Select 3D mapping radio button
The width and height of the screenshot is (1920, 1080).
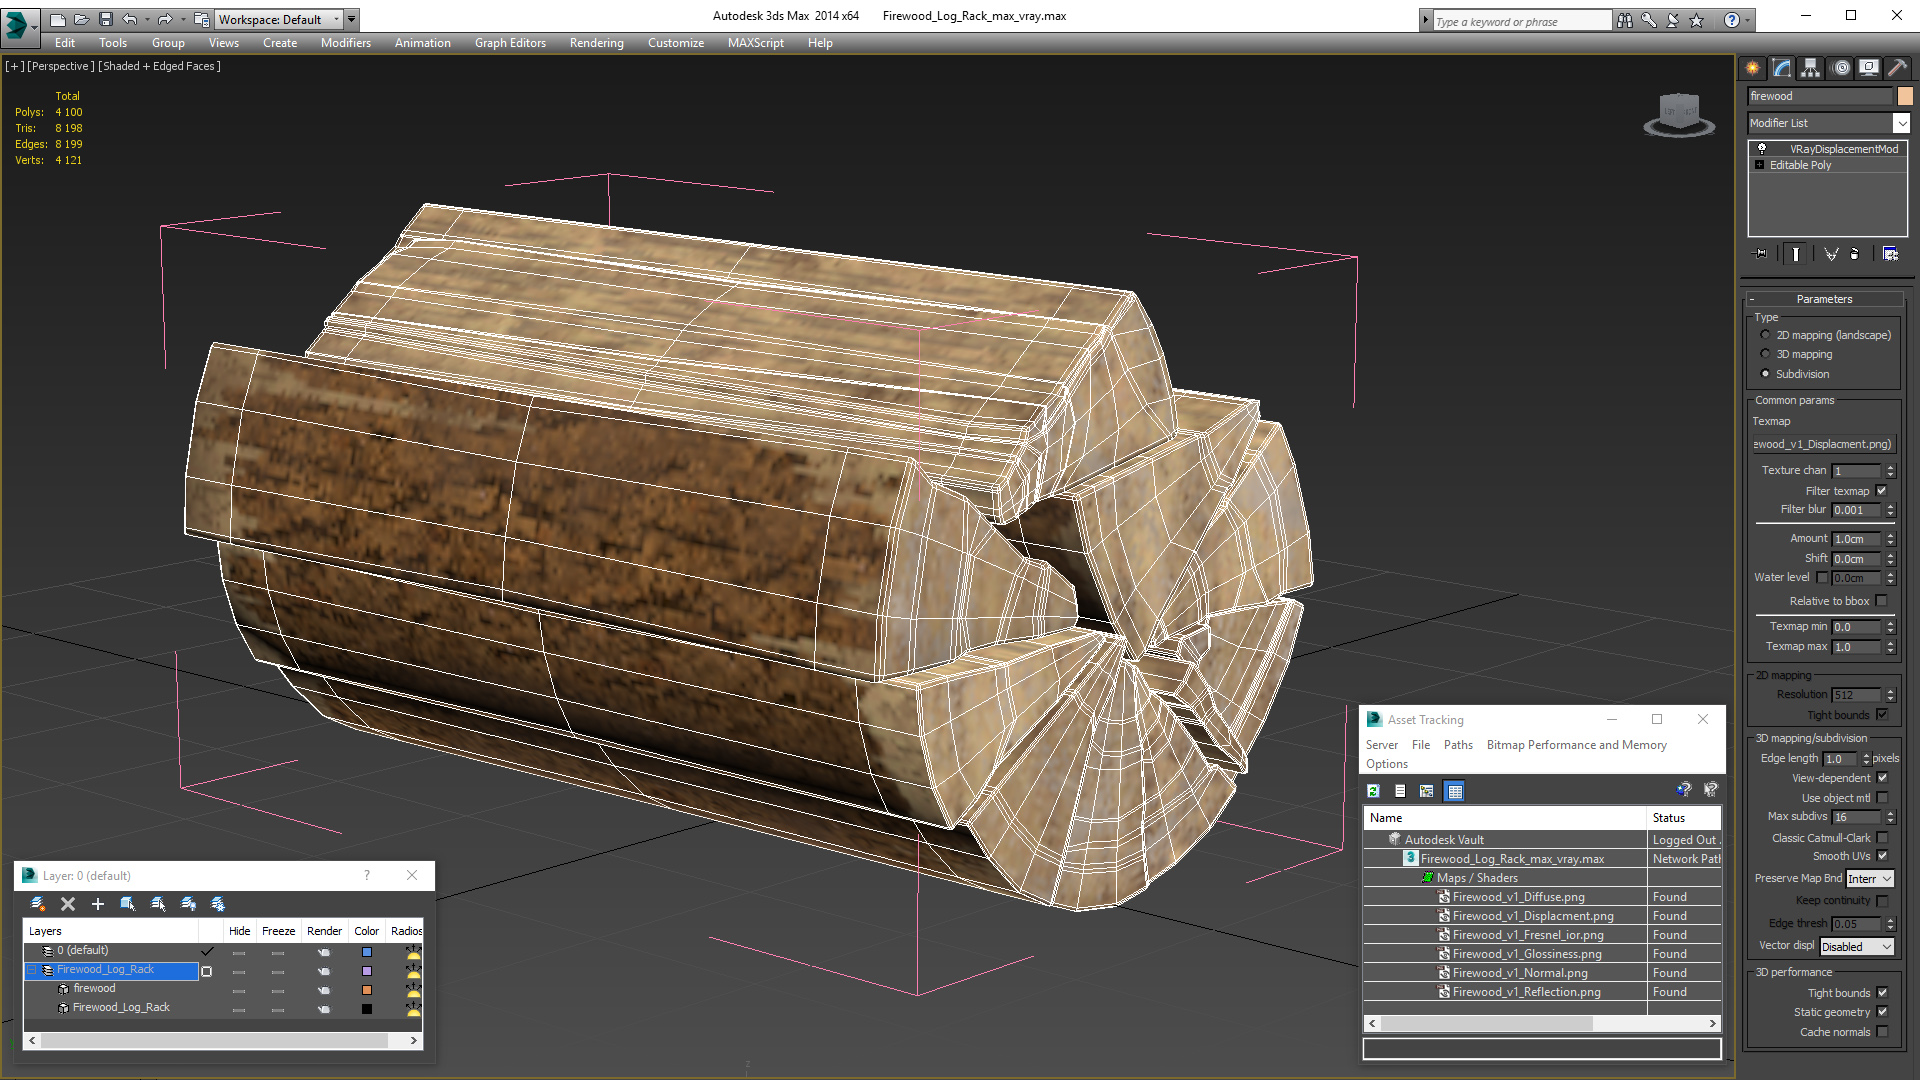(1766, 354)
